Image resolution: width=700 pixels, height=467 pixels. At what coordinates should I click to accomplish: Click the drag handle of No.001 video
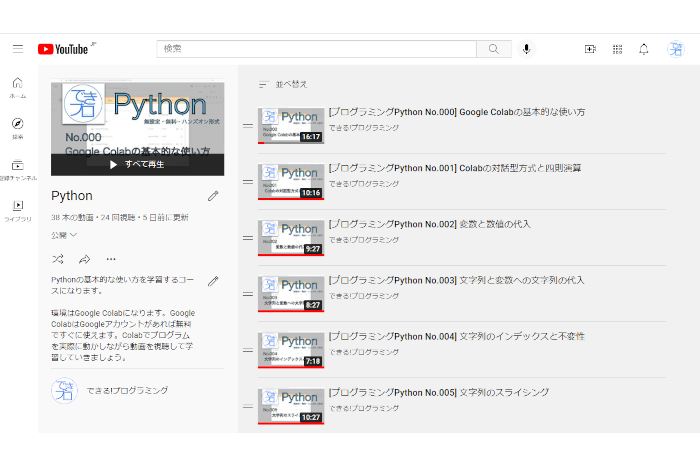(248, 182)
